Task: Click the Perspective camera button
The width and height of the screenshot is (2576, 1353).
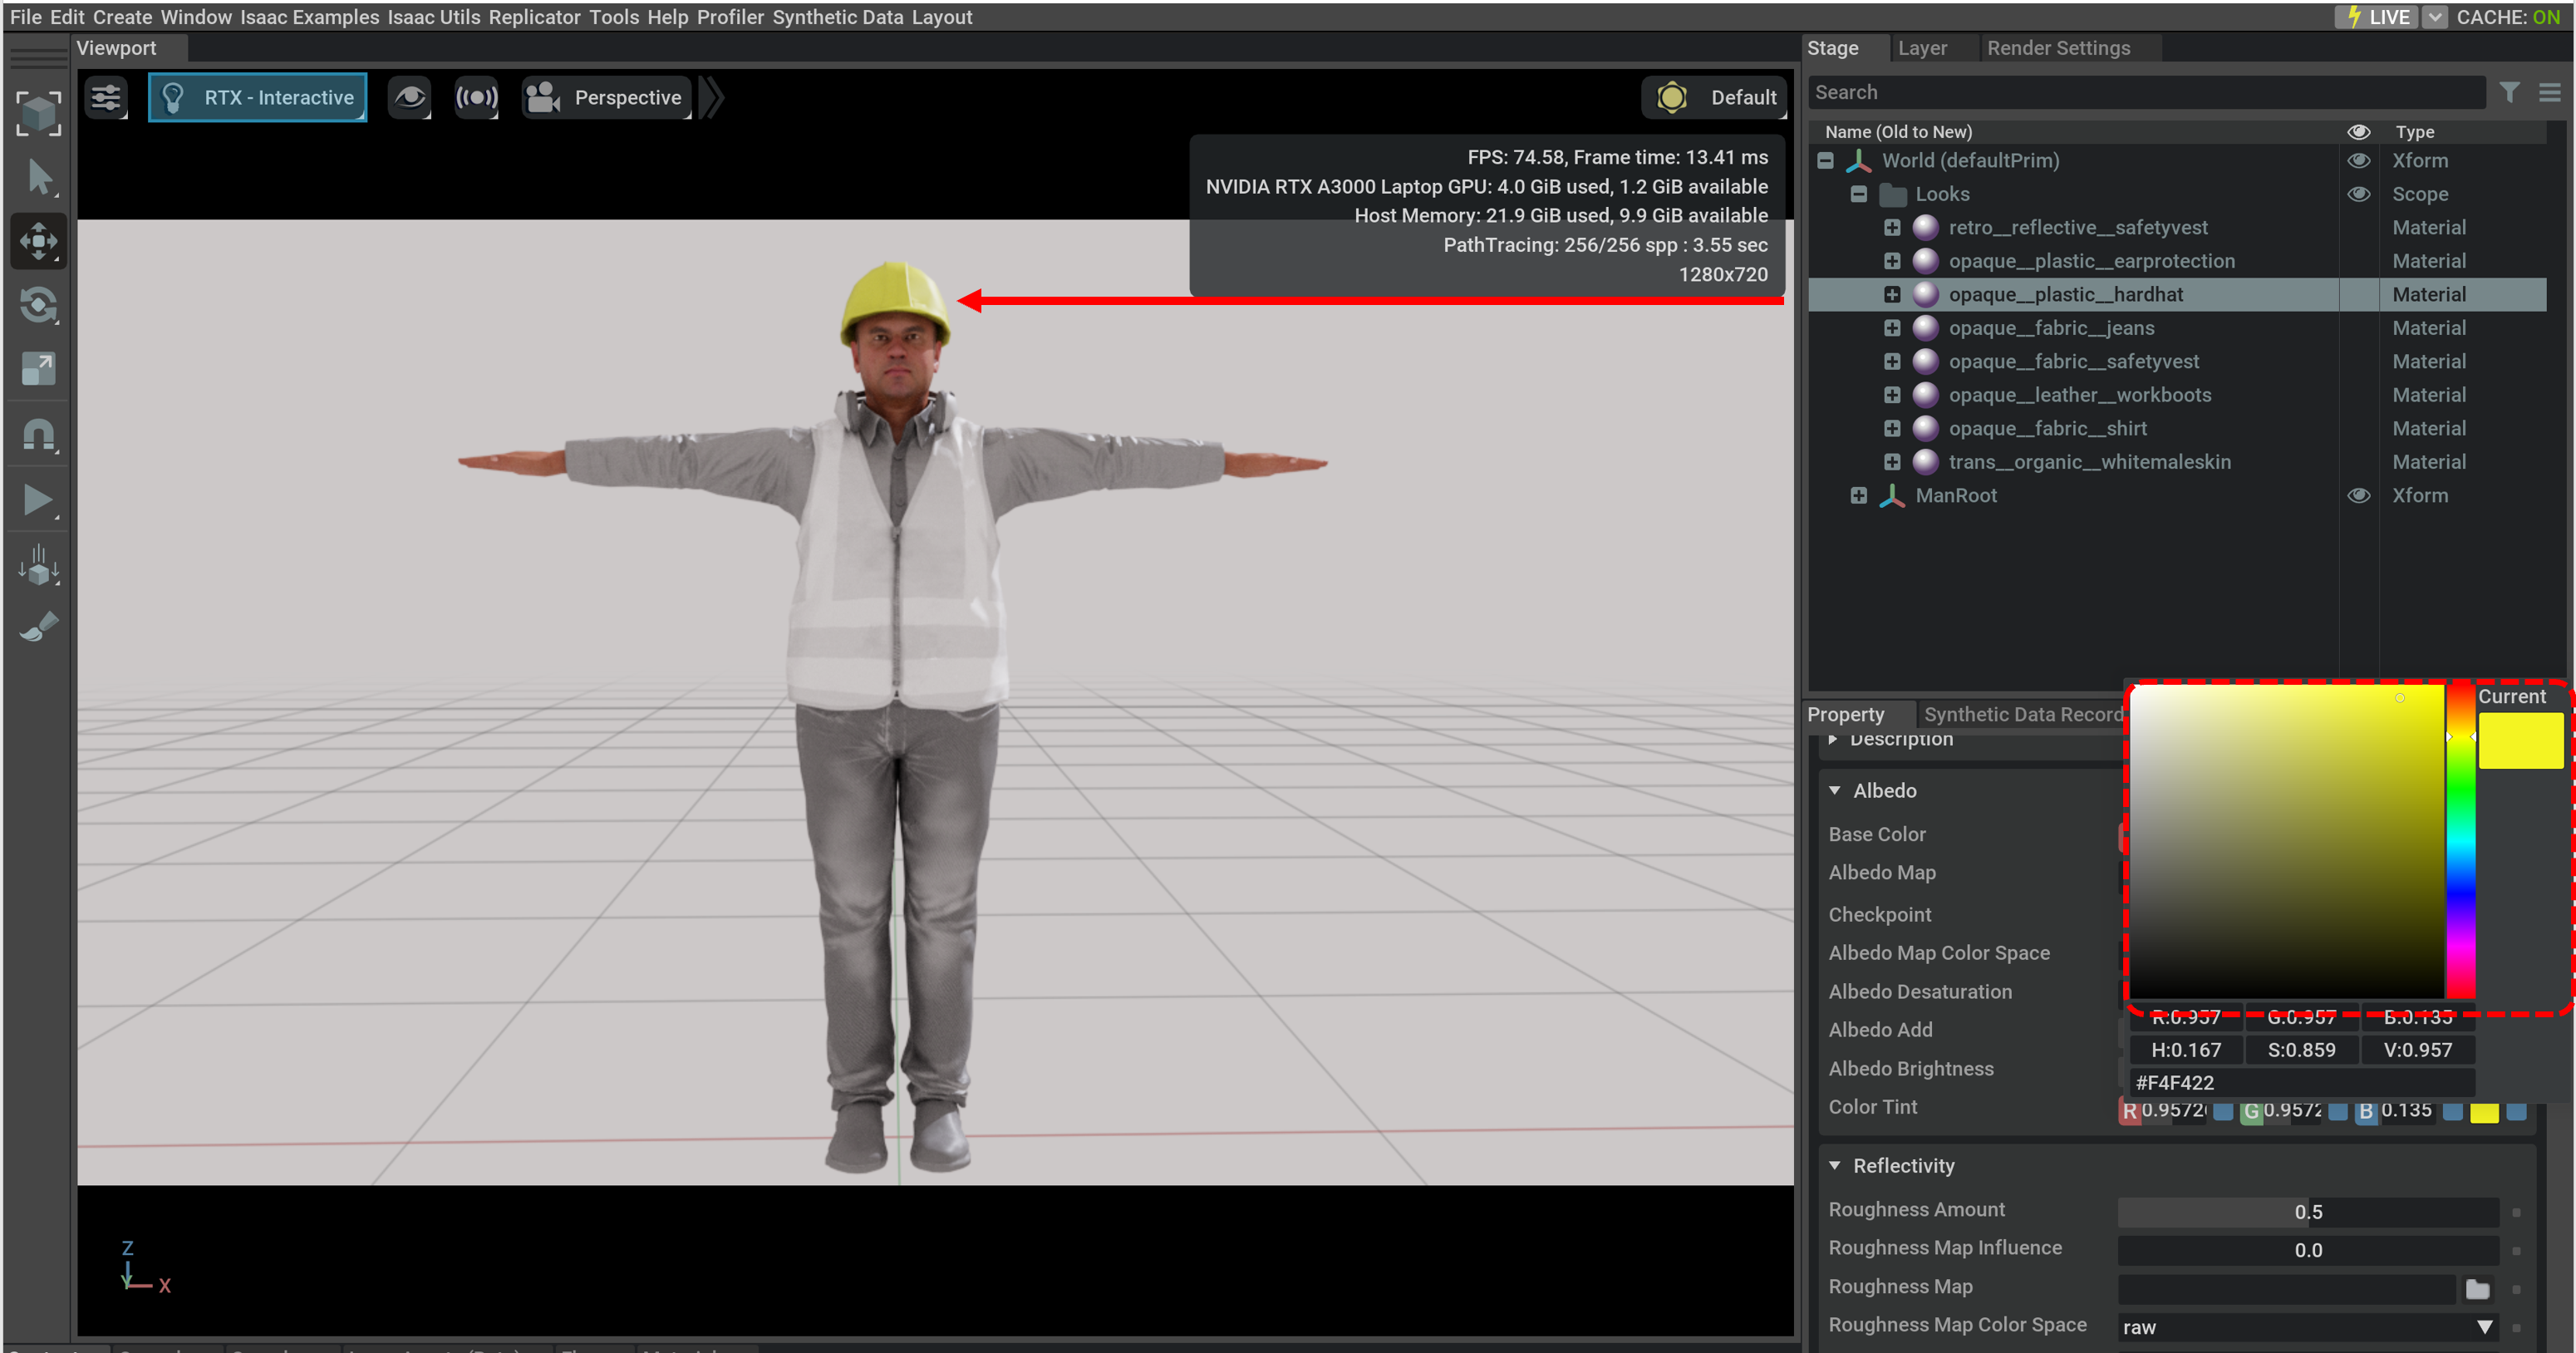Action: [x=606, y=98]
